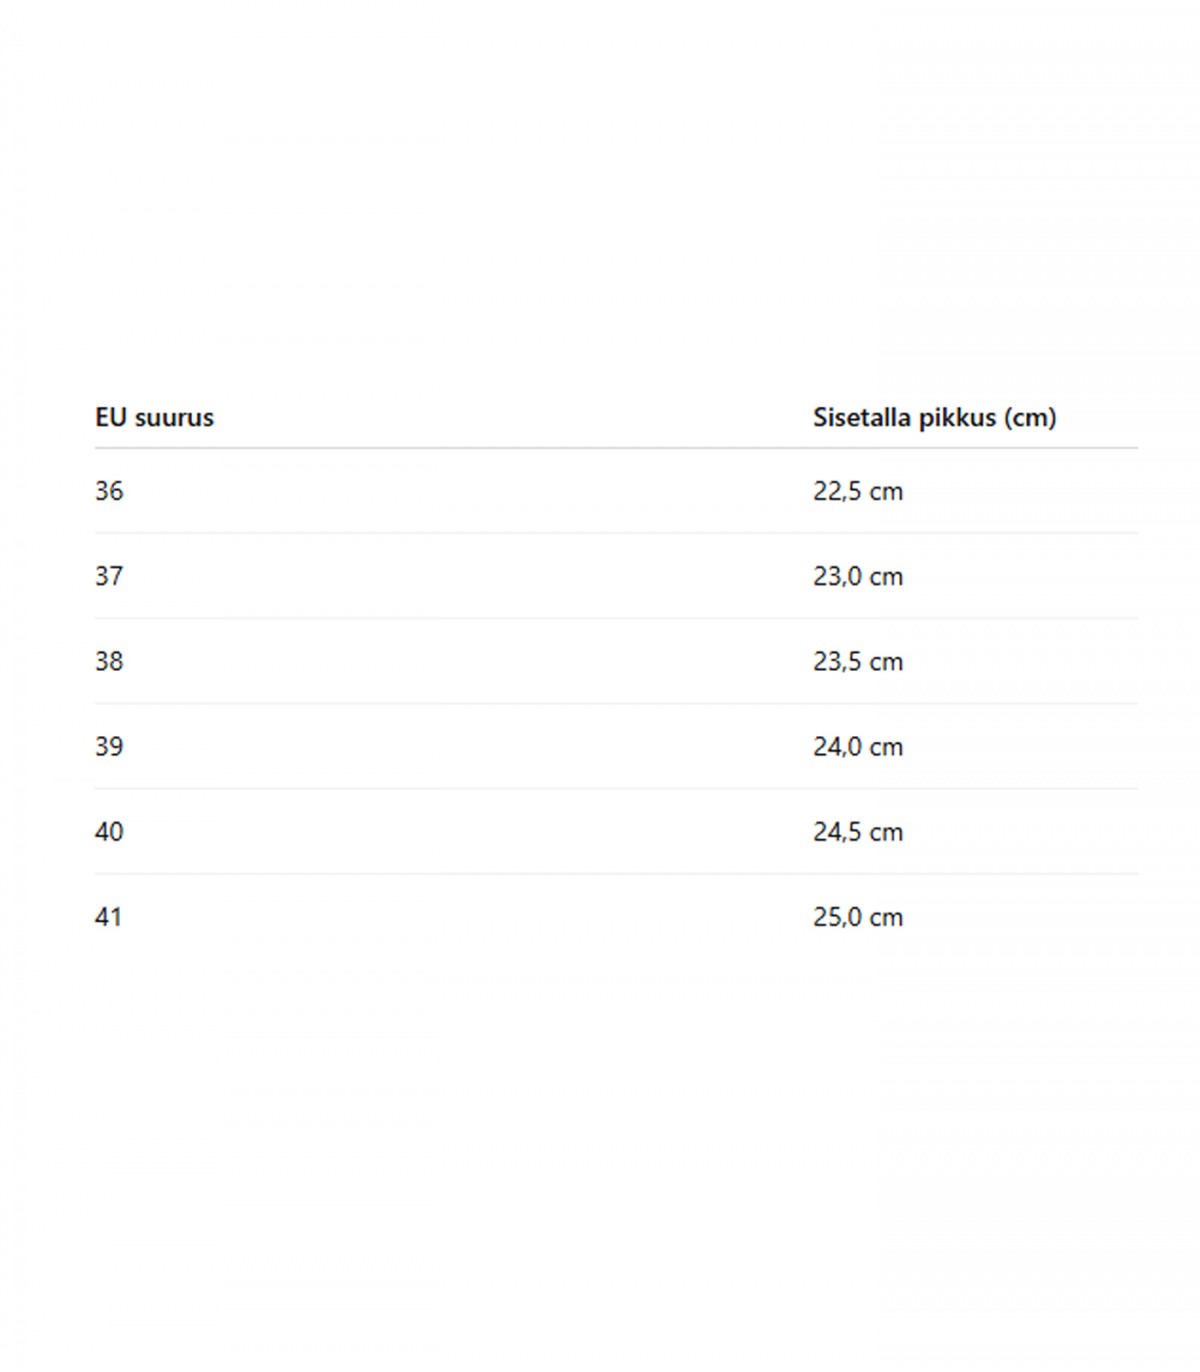Click the 'EU suurus' column header
The height and width of the screenshot is (1372, 1200).
[154, 417]
